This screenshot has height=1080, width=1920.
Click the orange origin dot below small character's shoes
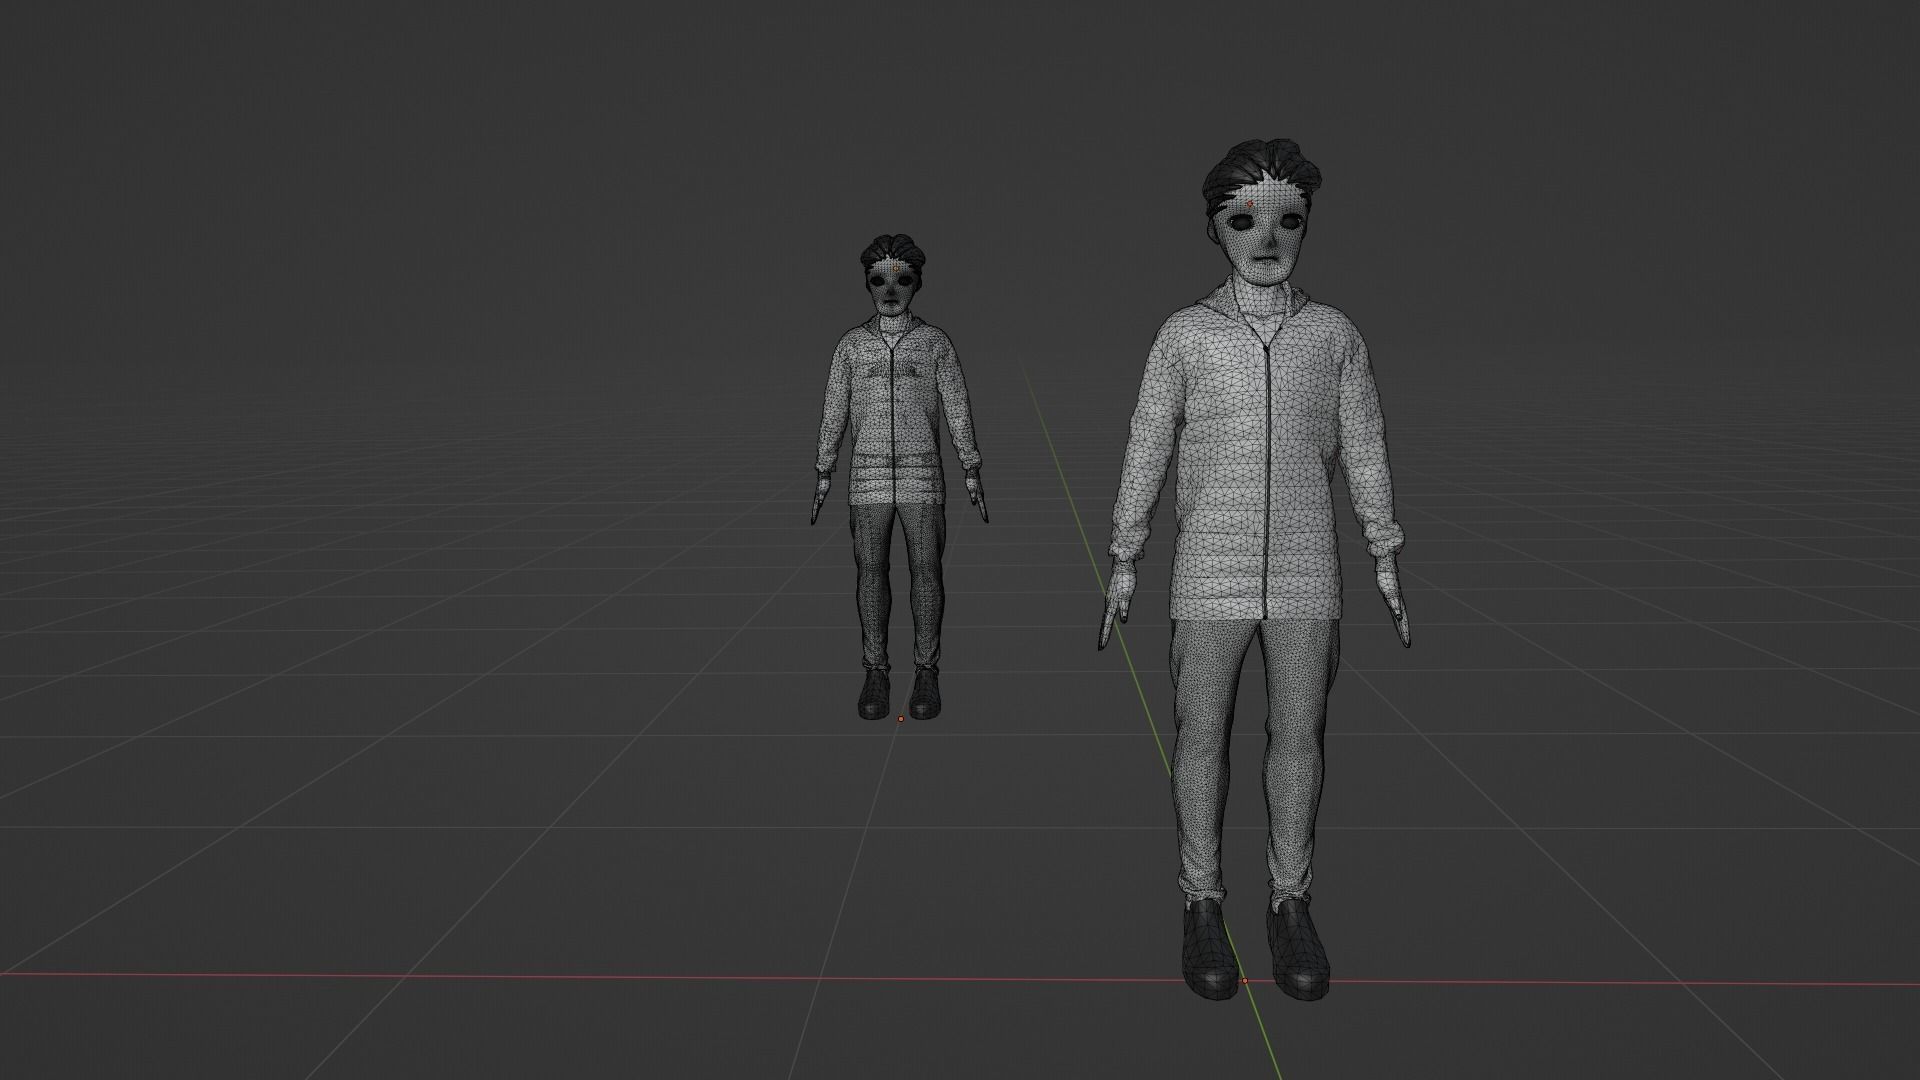pyautogui.click(x=900, y=718)
